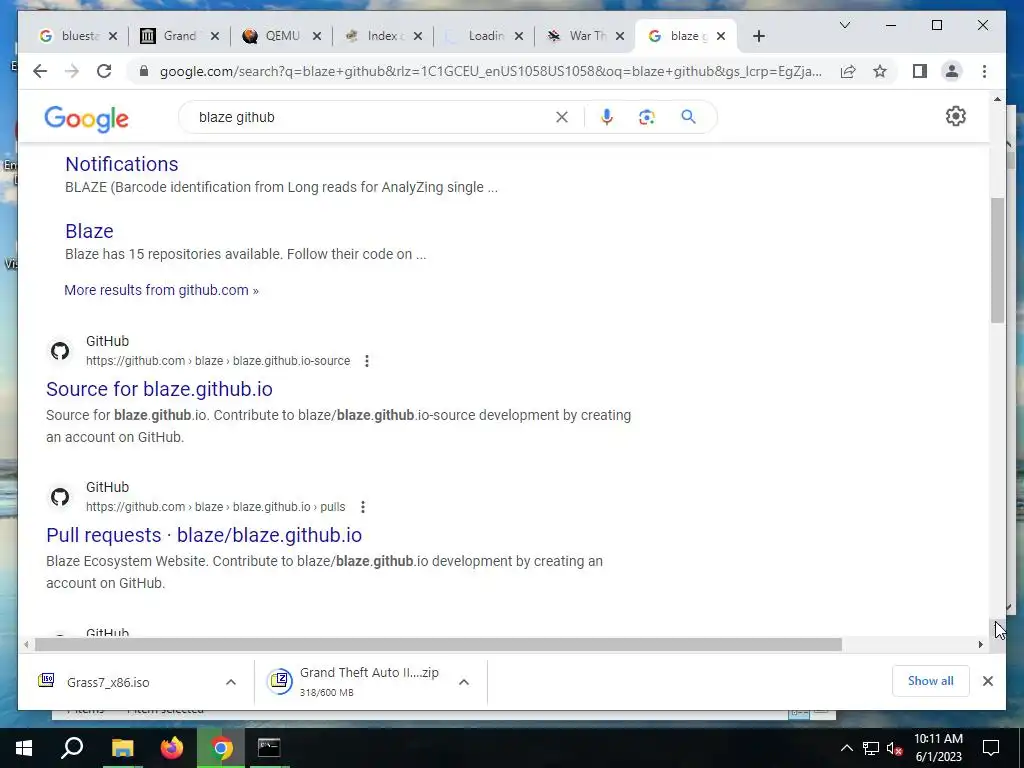Open Chrome three-dot menu
This screenshot has height=768, width=1024.
pyautogui.click(x=984, y=71)
